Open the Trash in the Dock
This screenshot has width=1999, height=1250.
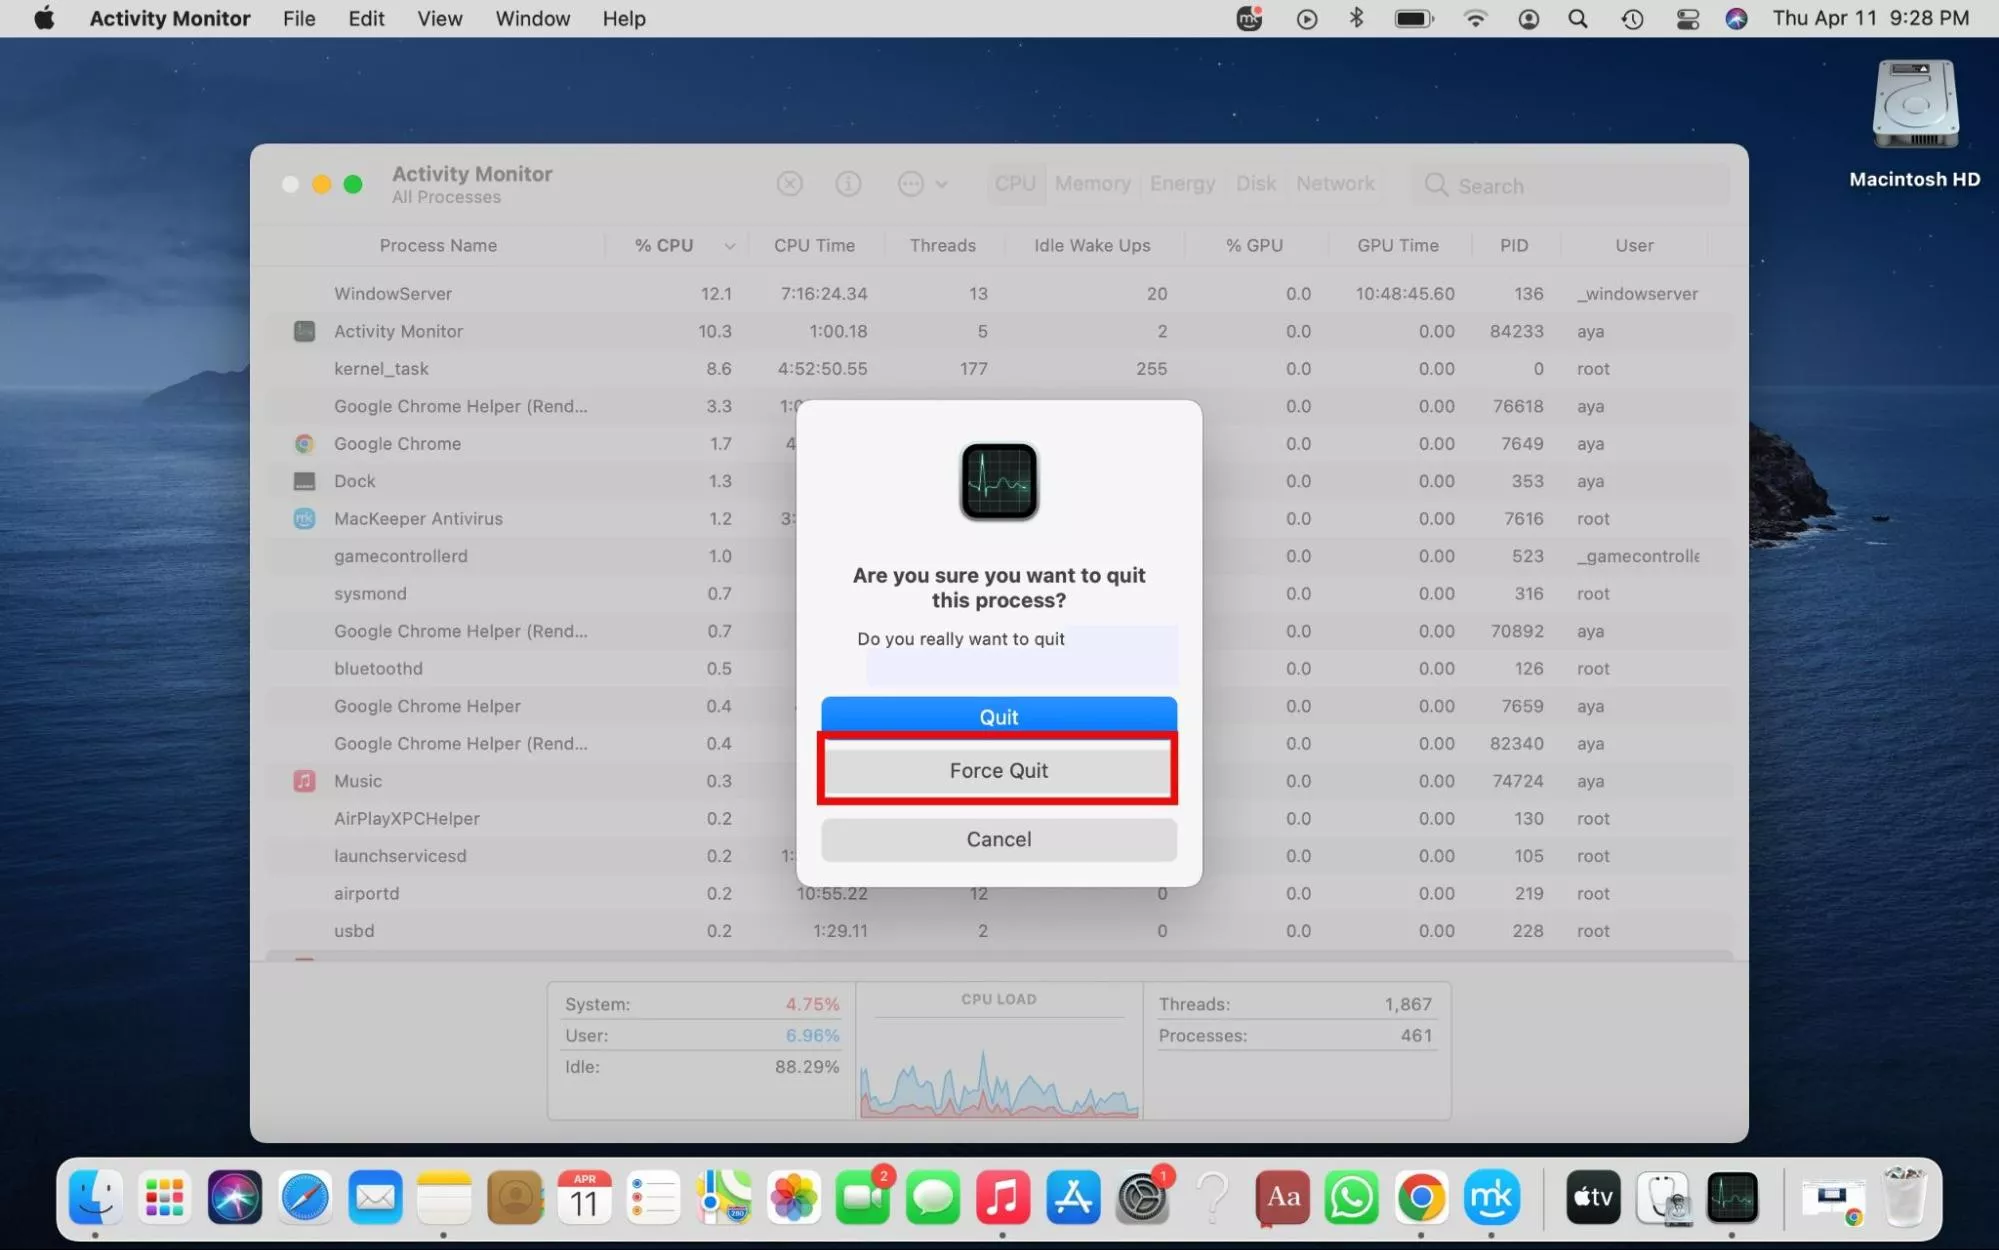pyautogui.click(x=1908, y=1196)
